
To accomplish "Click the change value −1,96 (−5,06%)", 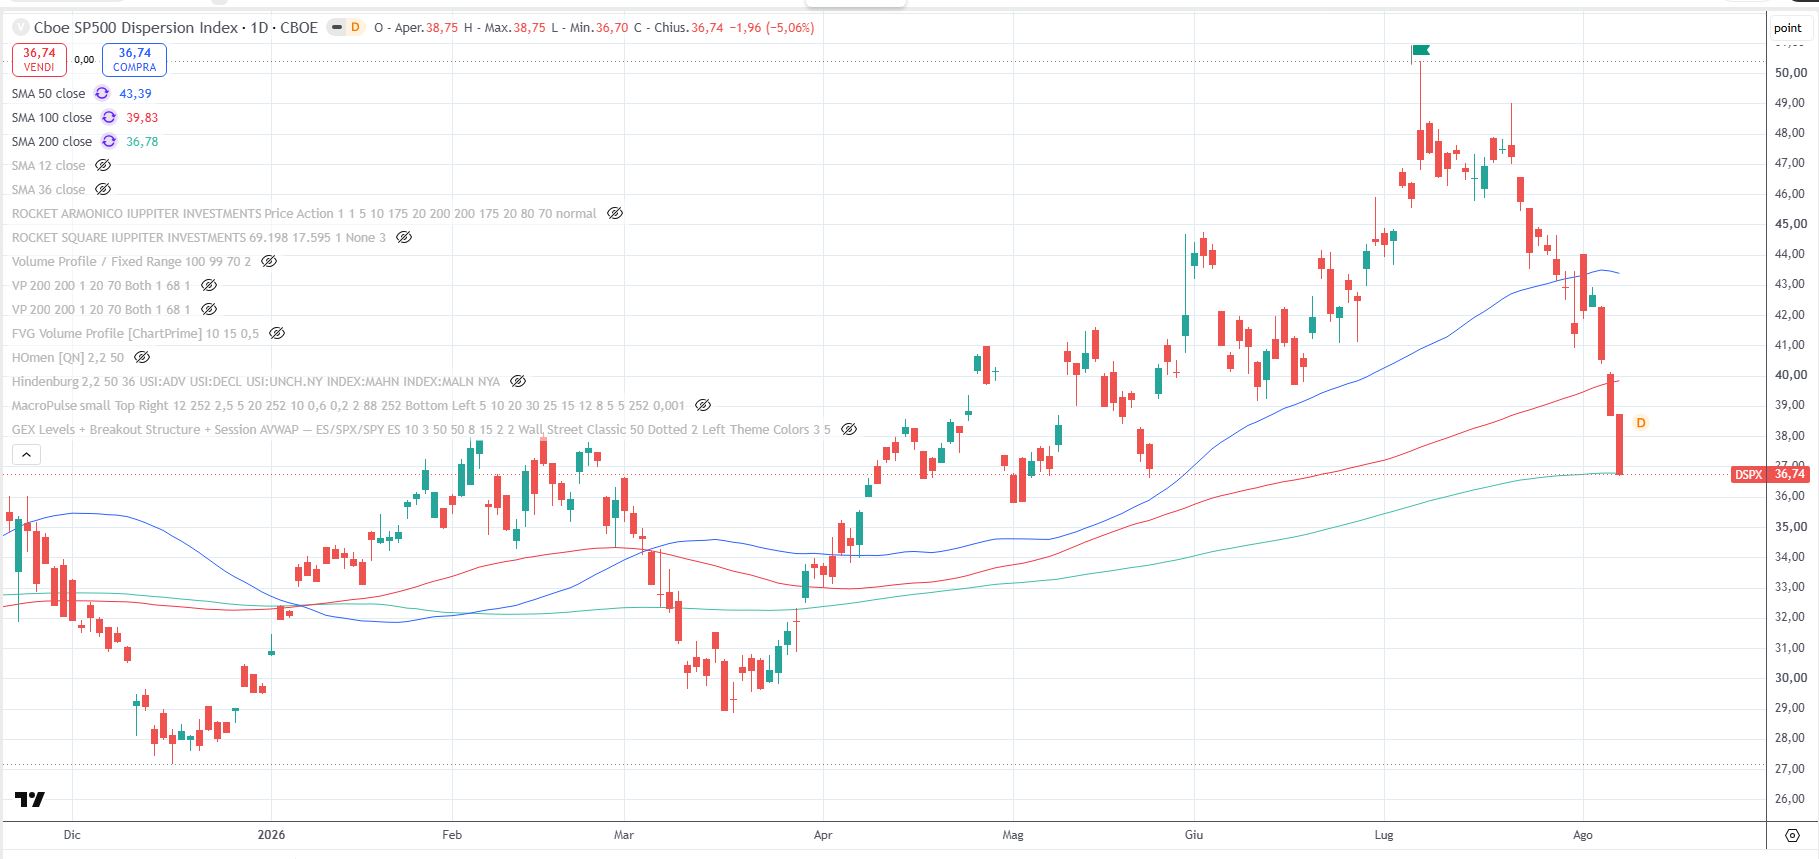I will pyautogui.click(x=771, y=28).
